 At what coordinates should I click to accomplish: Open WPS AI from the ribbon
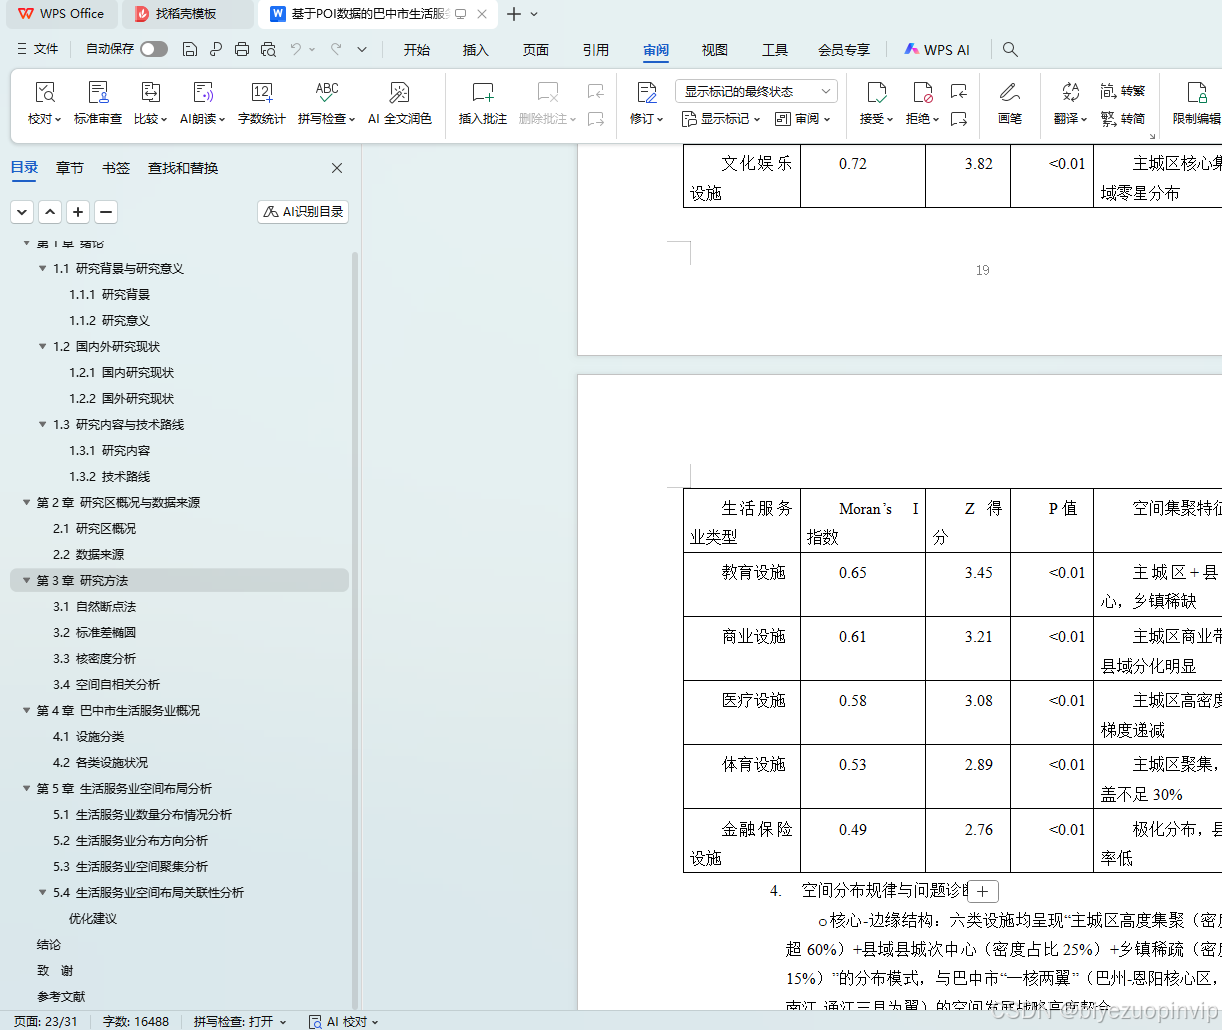tap(937, 50)
